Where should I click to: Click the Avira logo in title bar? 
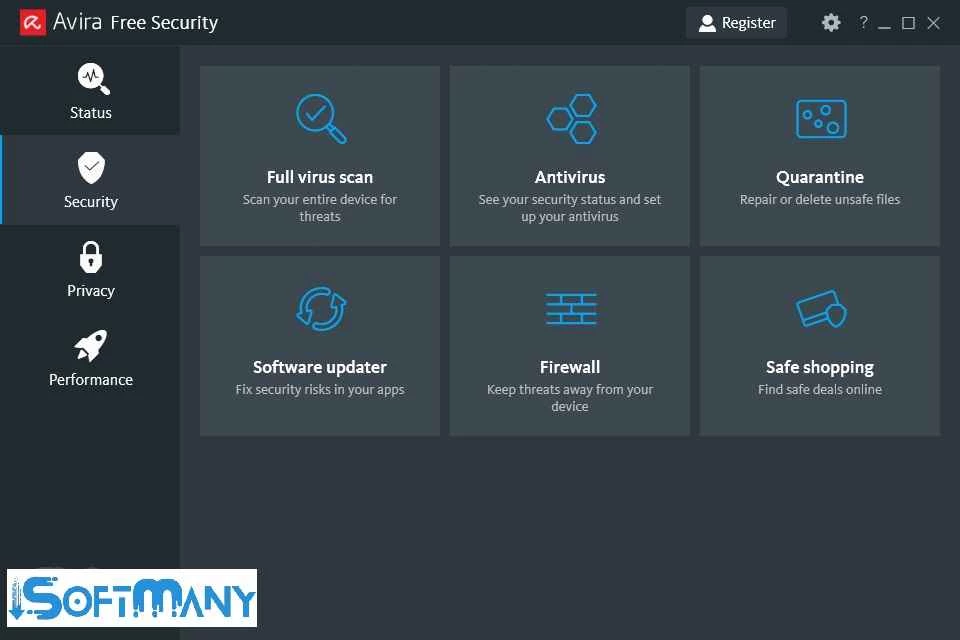click(x=33, y=22)
